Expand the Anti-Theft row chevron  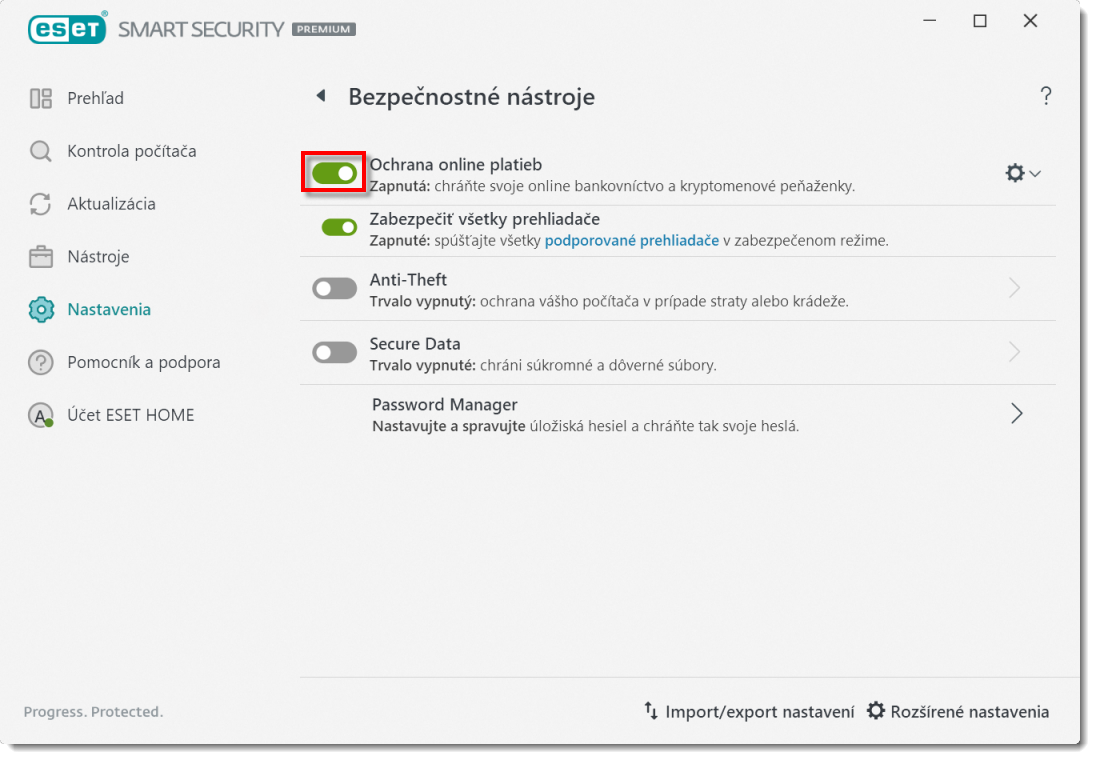[1015, 289]
